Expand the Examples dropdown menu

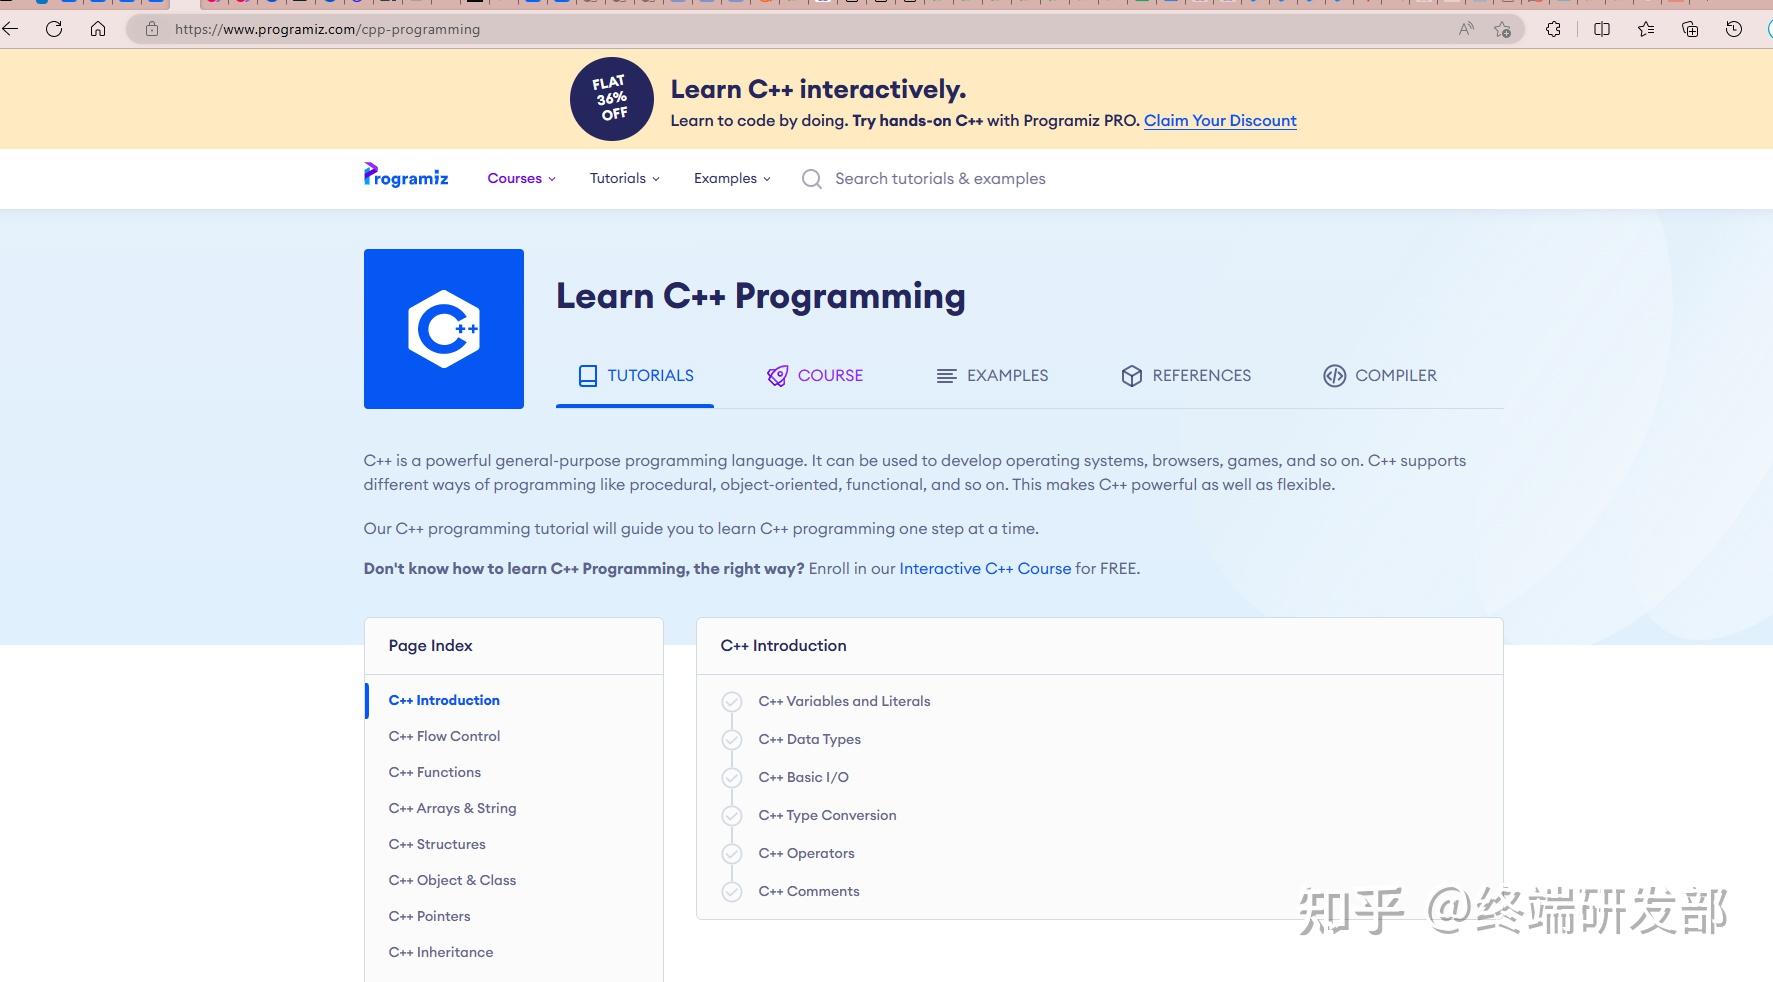(x=732, y=178)
